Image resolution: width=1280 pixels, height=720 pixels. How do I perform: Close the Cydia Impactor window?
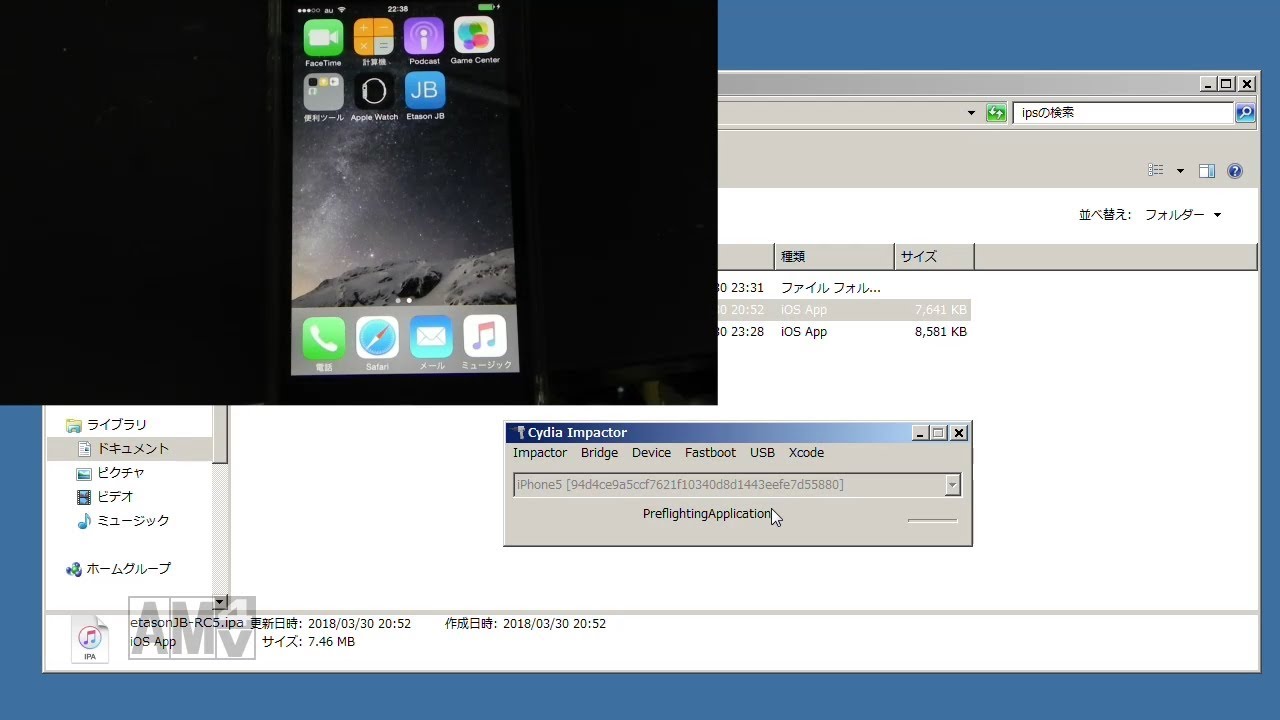(x=959, y=433)
